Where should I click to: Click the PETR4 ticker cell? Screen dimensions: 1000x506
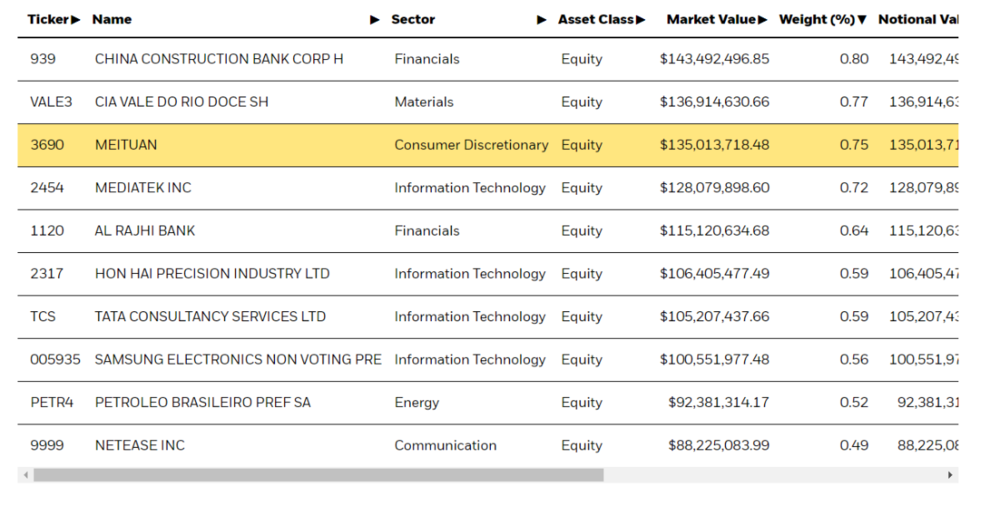coord(52,403)
